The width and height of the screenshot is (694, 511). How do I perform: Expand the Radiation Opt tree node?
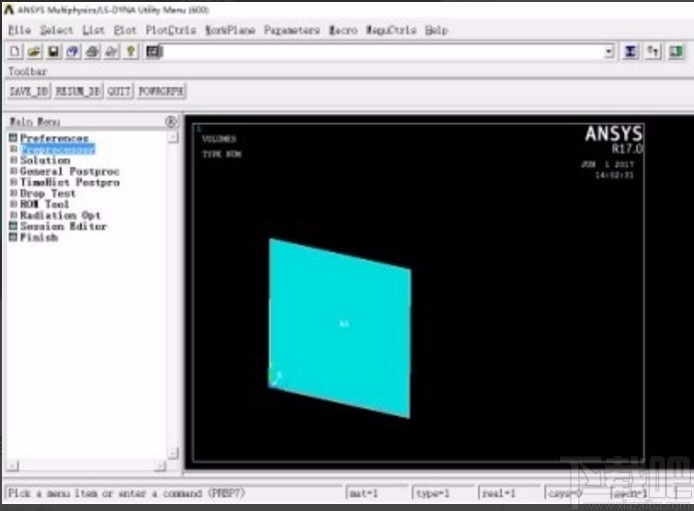(14, 215)
